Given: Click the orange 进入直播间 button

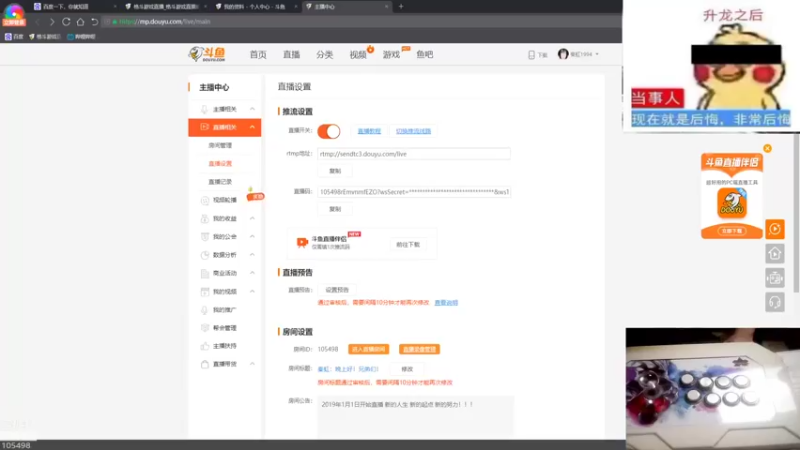Looking at the screenshot, I should 368,349.
